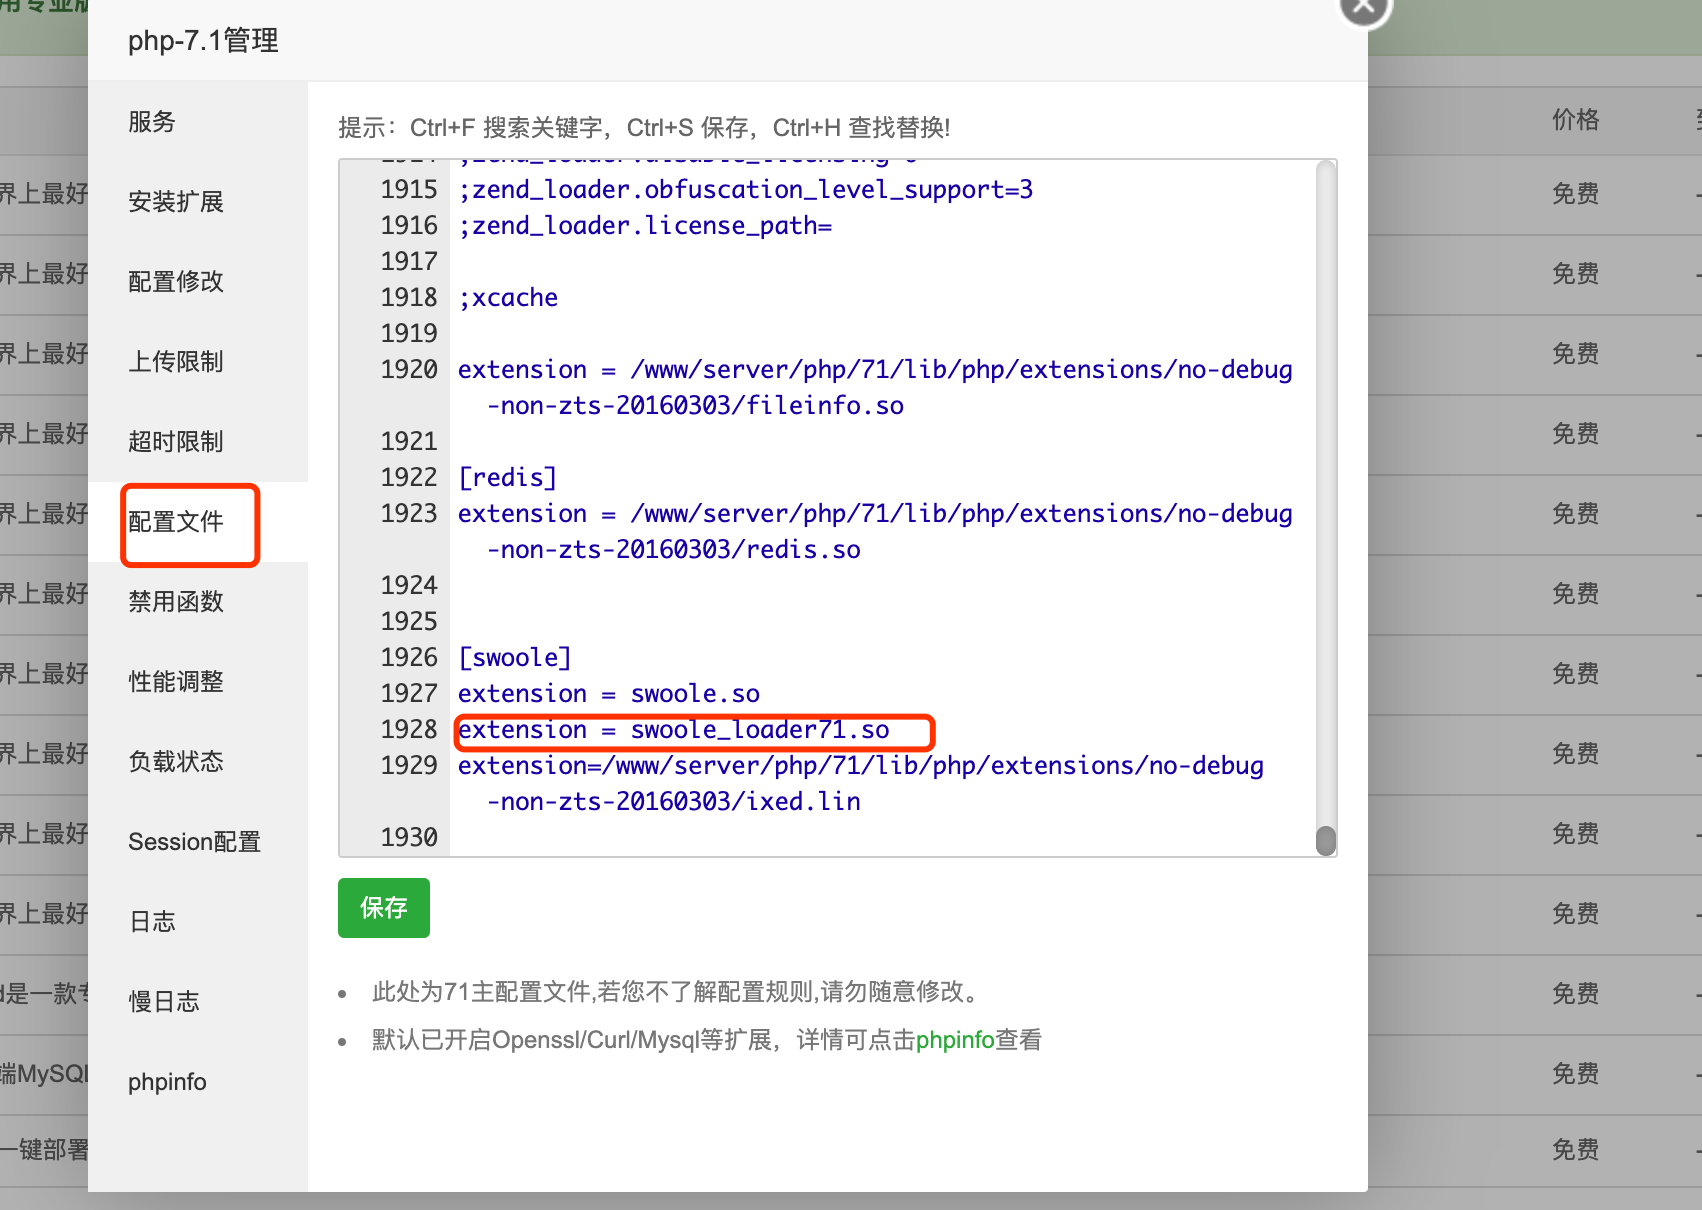Click the green 保存 button
Viewport: 1702px width, 1210px height.
384,908
